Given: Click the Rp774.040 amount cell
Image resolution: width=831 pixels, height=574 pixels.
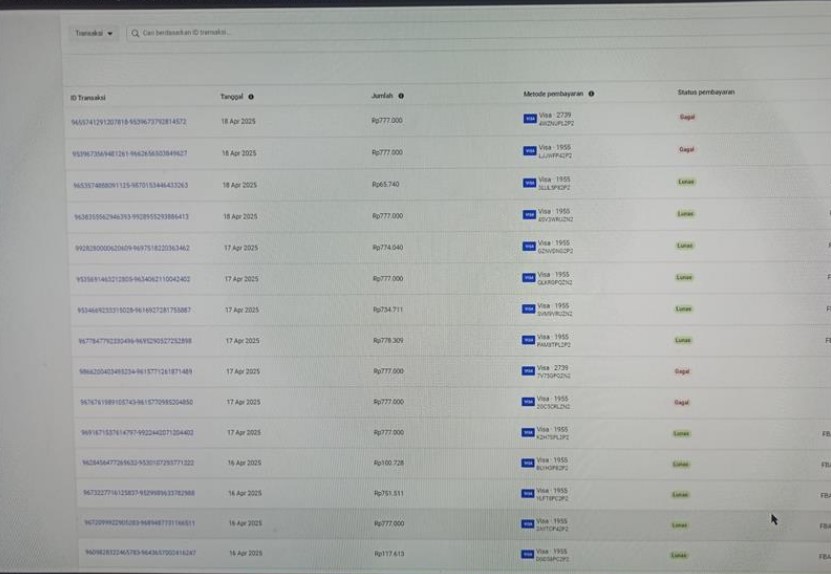Looking at the screenshot, I should point(387,247).
